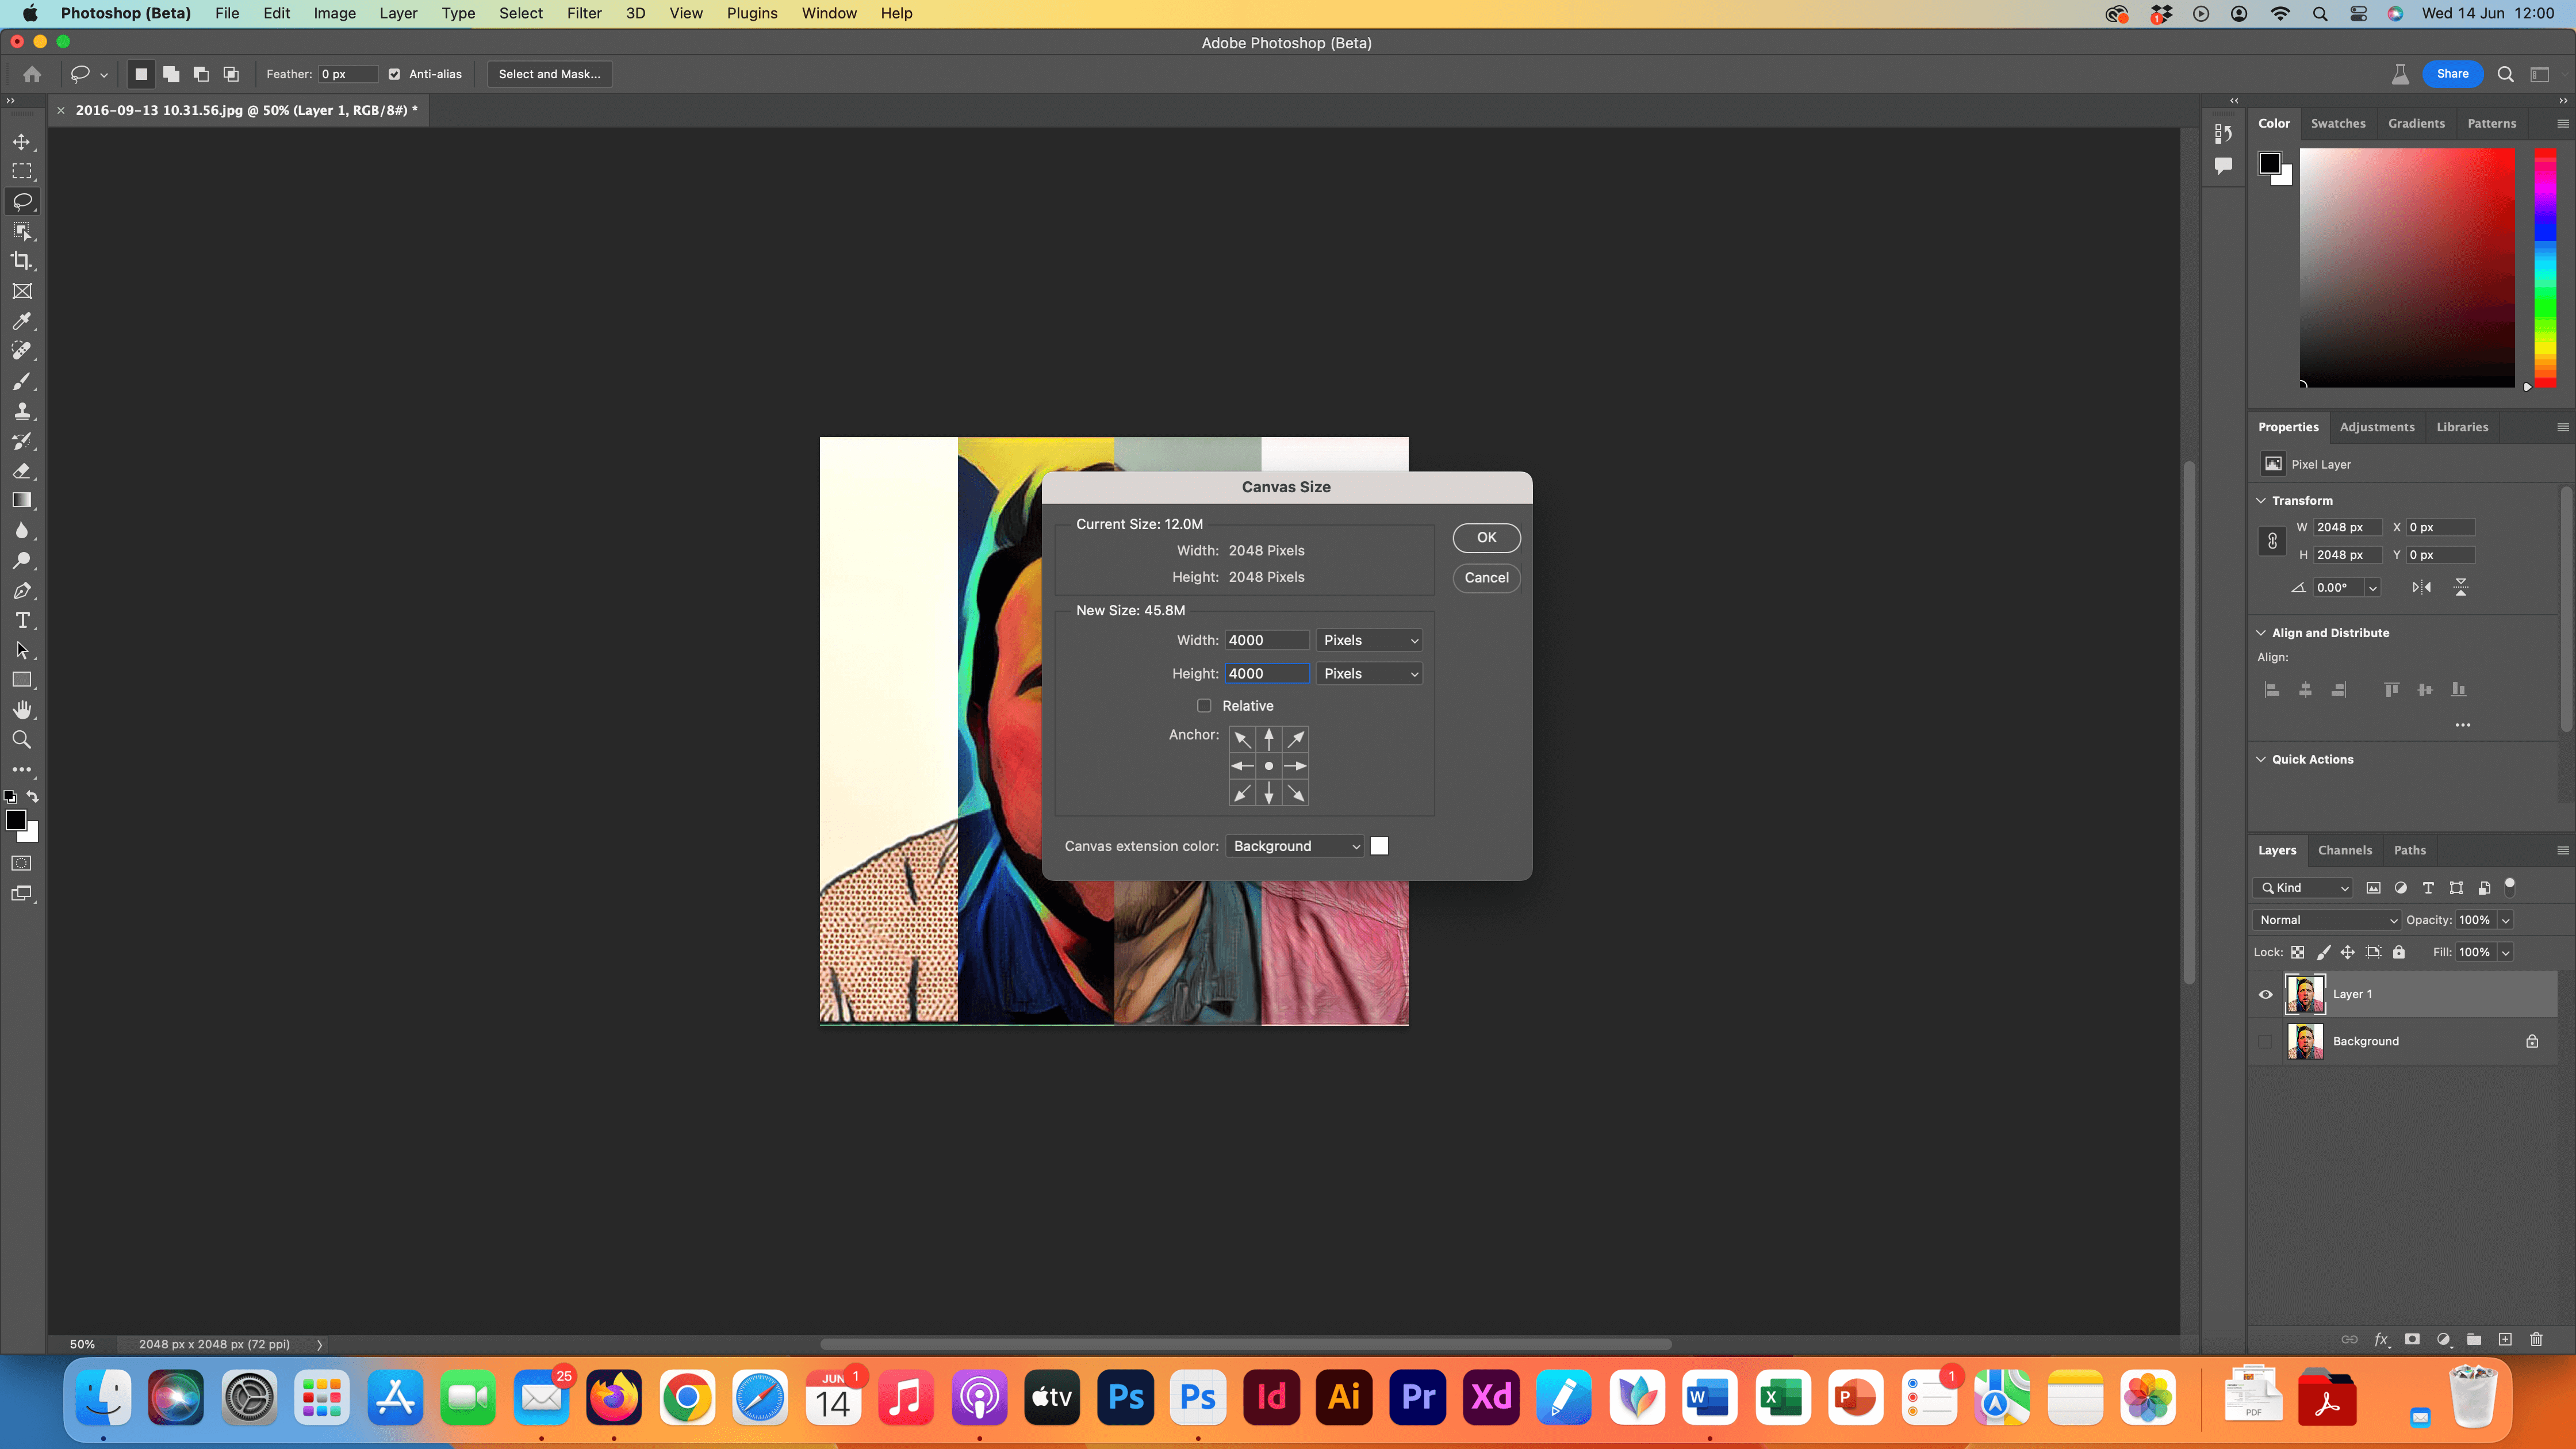The width and height of the screenshot is (2576, 1449).
Task: Toggle the Anti-alias checkbox
Action: [394, 74]
